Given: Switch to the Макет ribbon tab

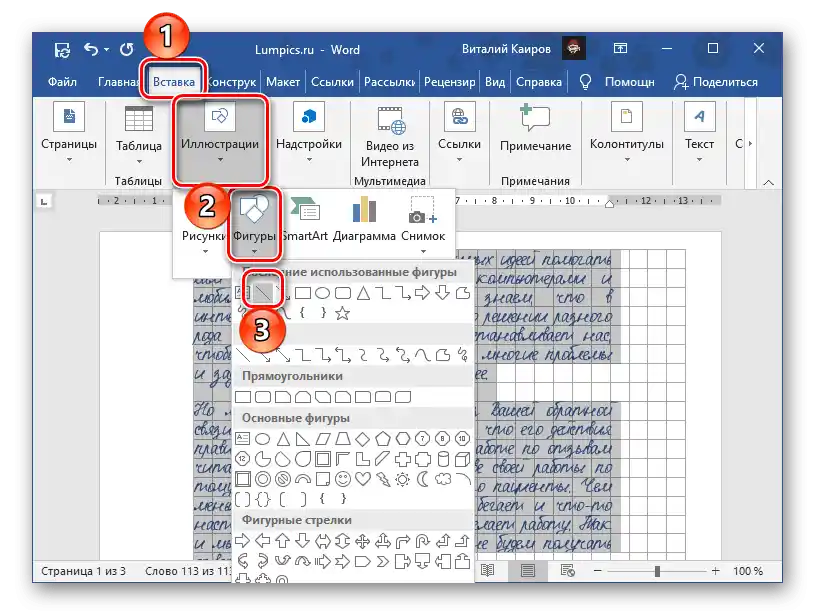Looking at the screenshot, I should (x=283, y=82).
